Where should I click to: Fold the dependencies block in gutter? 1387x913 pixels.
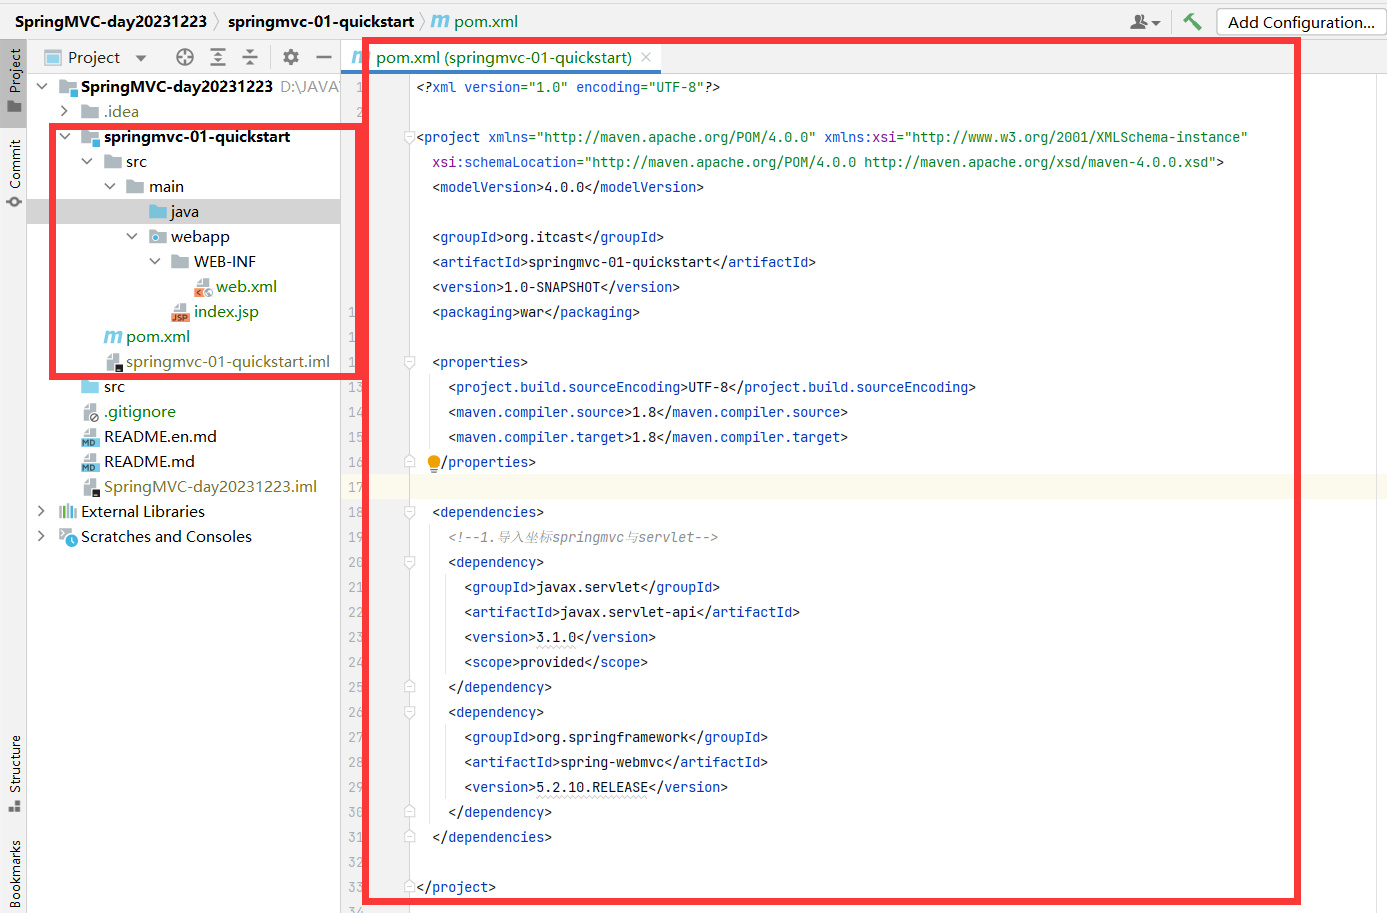pos(409,512)
